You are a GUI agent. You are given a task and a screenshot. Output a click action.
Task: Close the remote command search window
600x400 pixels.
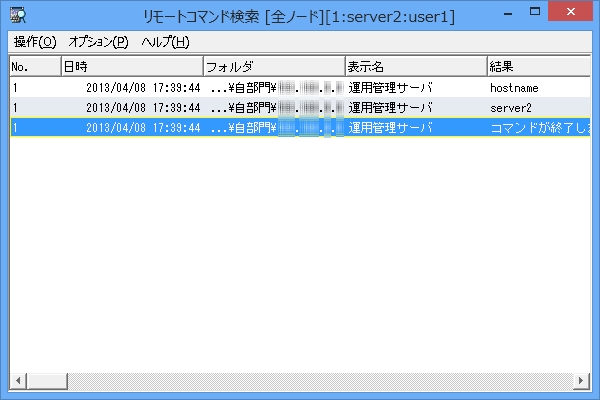click(571, 11)
